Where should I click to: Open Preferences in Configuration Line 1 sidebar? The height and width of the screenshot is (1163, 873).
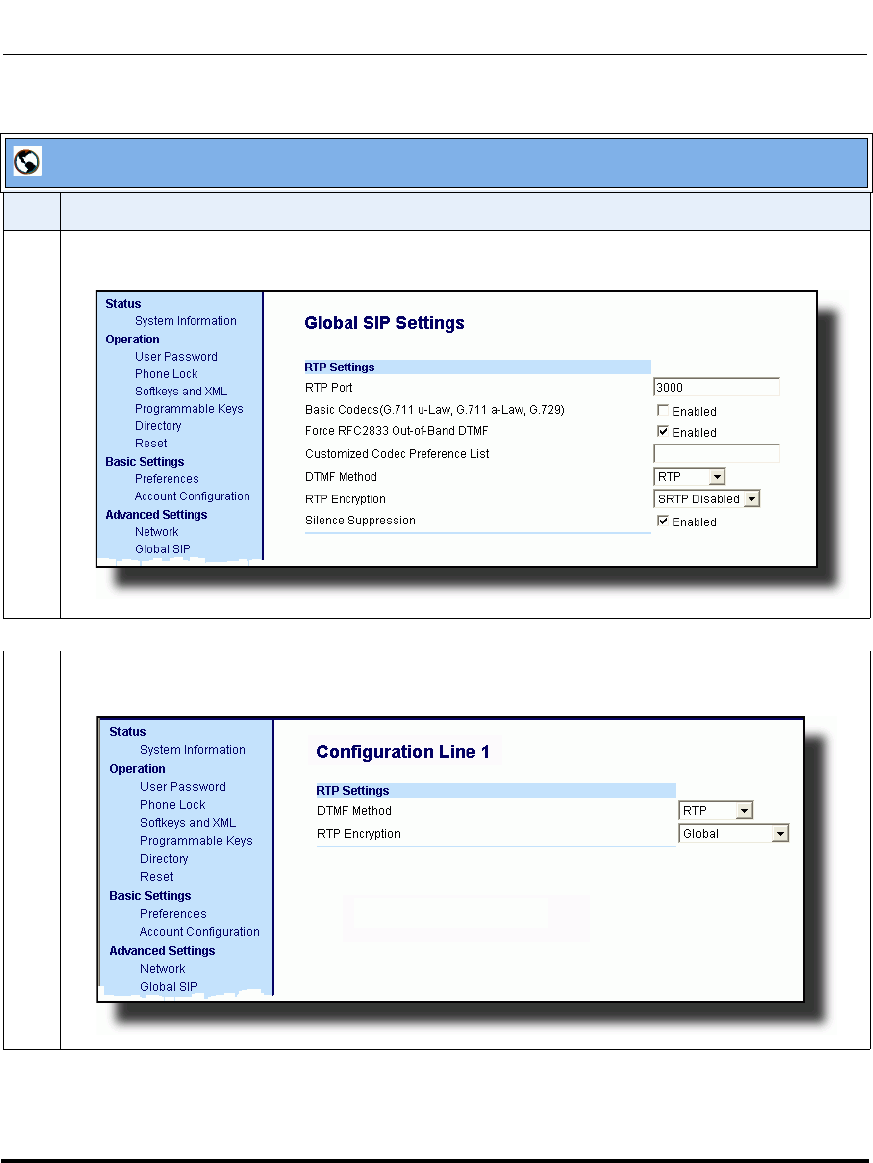173,914
